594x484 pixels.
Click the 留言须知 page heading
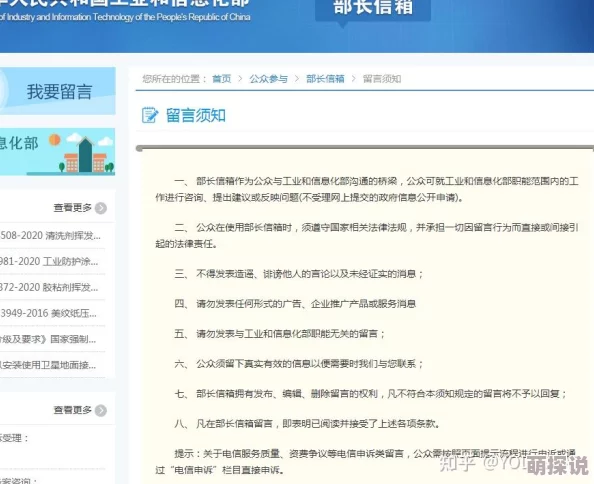(x=196, y=115)
